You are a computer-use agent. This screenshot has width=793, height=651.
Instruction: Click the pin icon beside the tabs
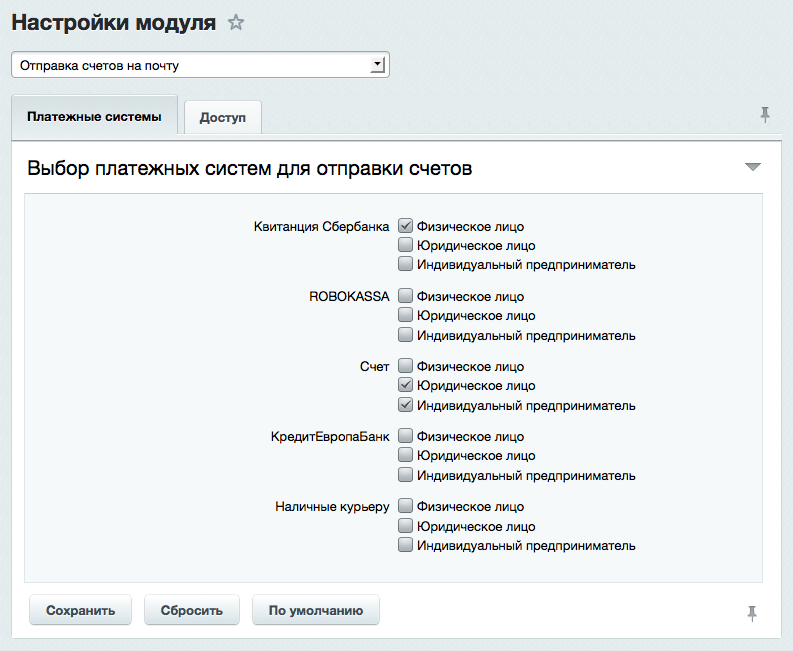point(765,115)
